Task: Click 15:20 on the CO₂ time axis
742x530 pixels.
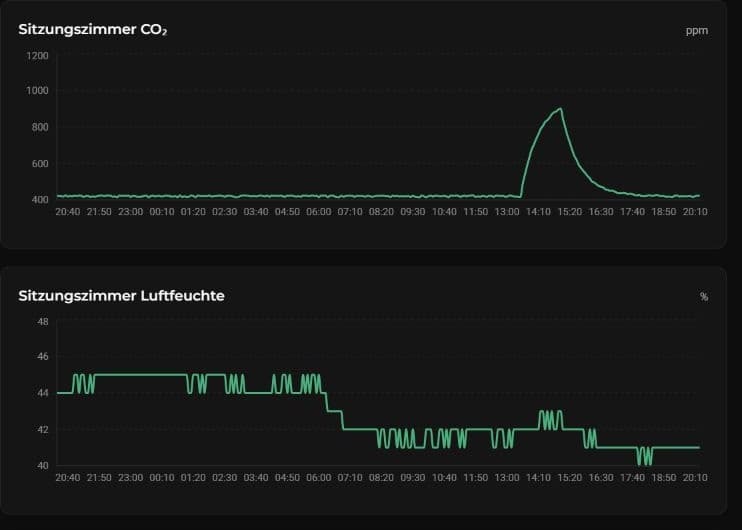Action: pos(570,212)
